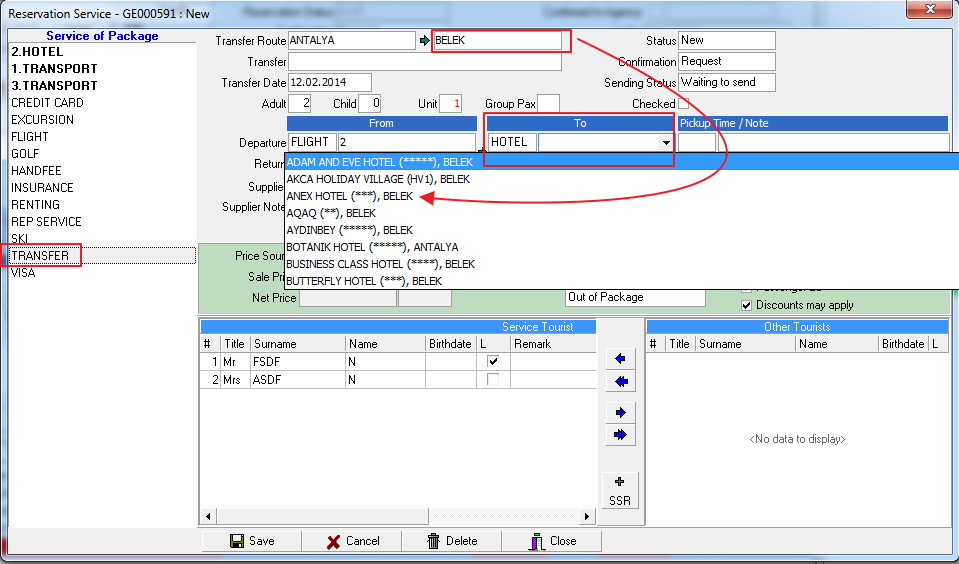Click the single right arrow move button
959x564 pixels.
[620, 412]
